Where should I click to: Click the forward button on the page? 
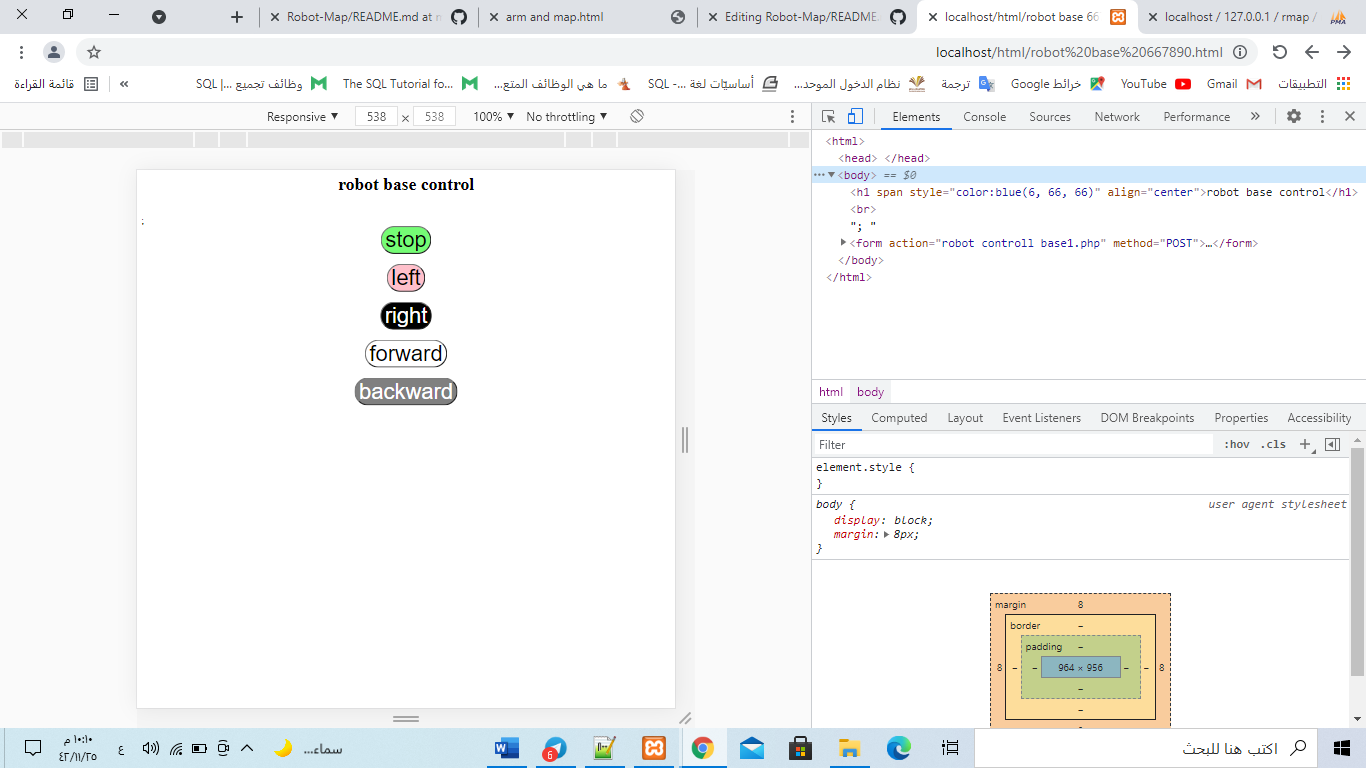click(406, 354)
